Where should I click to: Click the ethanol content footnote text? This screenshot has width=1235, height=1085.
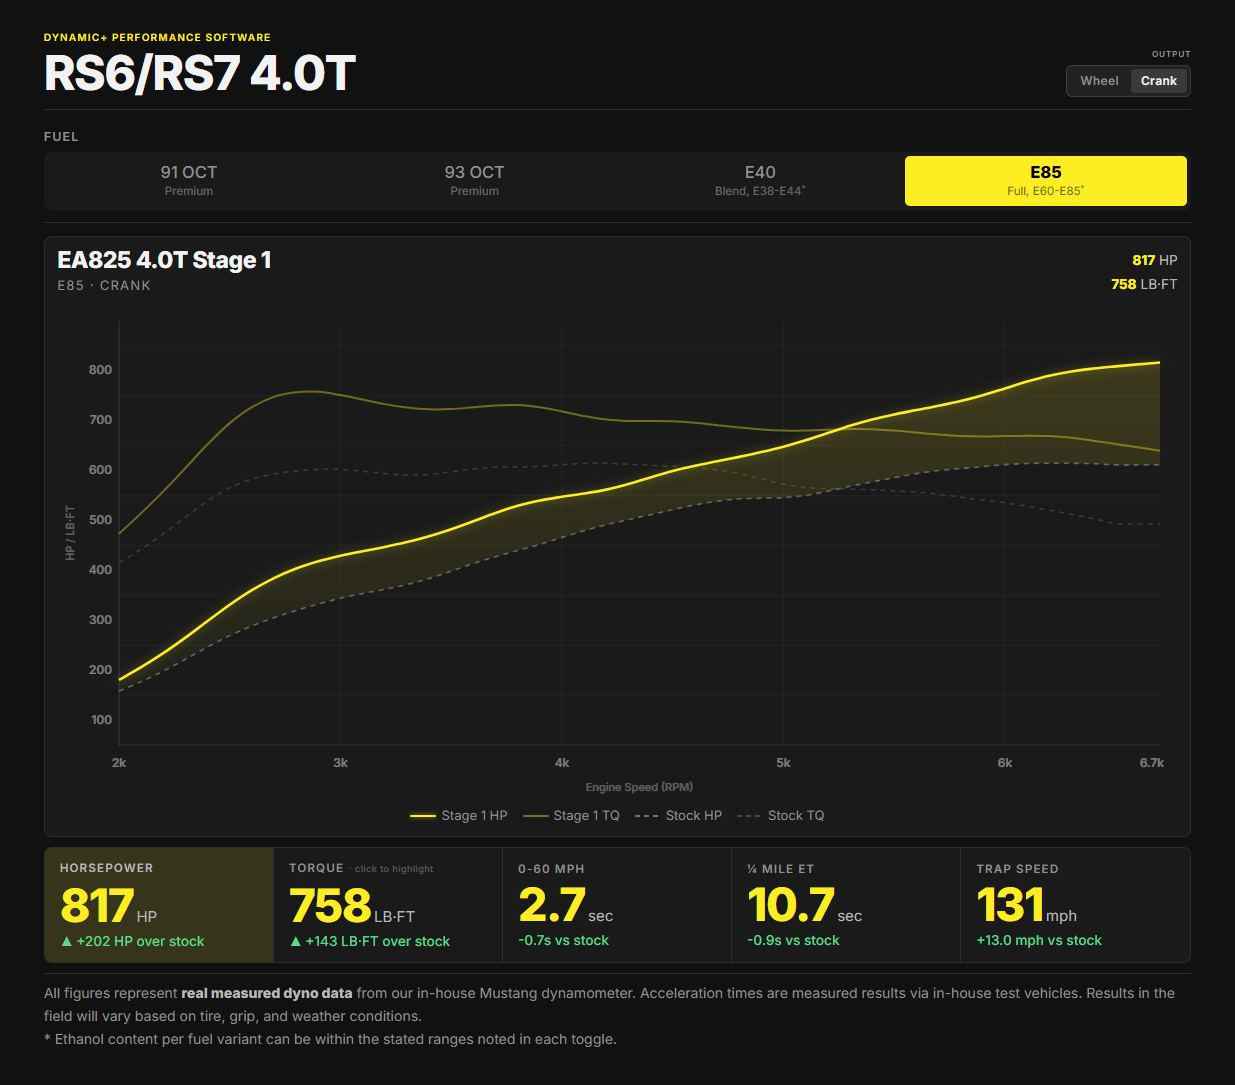pos(330,1039)
